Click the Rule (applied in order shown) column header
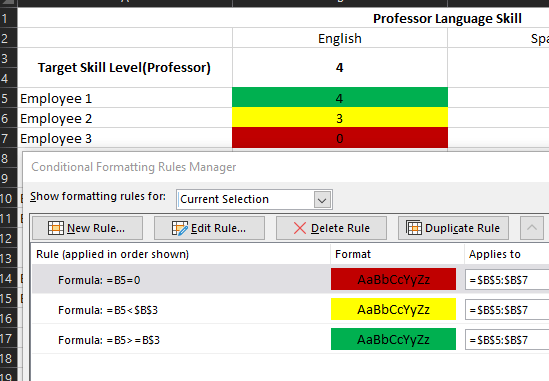This screenshot has height=381, width=549. (x=181, y=254)
